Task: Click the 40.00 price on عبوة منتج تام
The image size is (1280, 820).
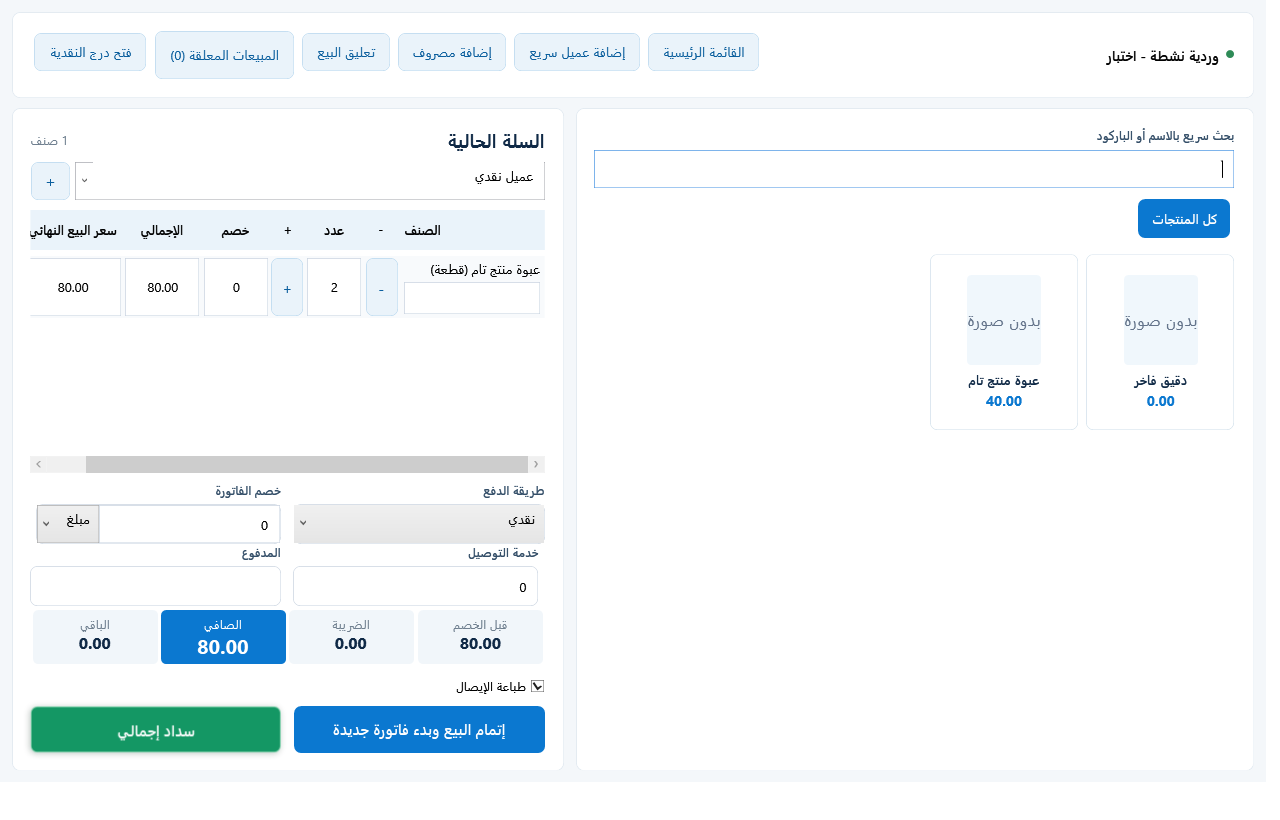Action: (1004, 401)
